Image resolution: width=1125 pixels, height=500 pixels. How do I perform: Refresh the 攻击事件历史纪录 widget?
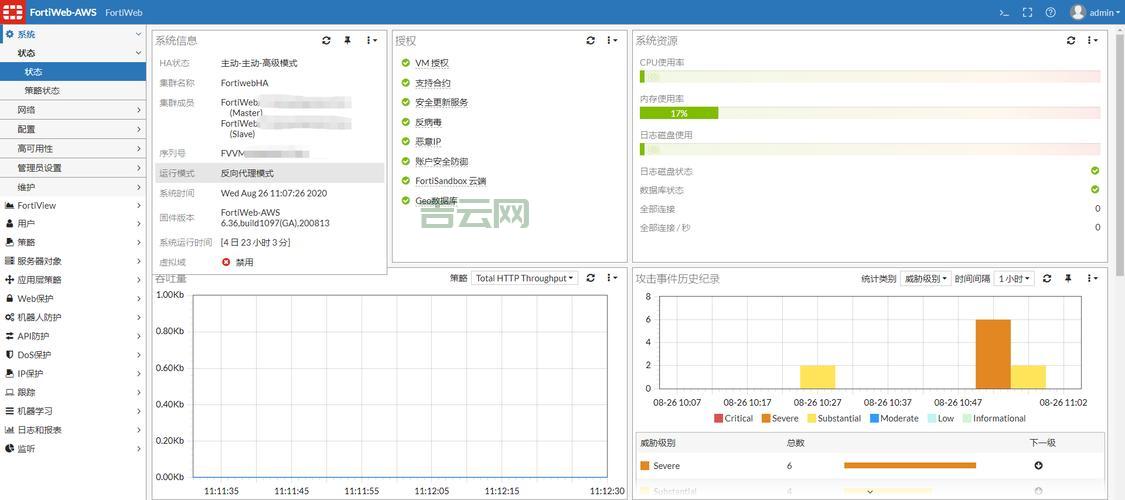tap(1047, 279)
